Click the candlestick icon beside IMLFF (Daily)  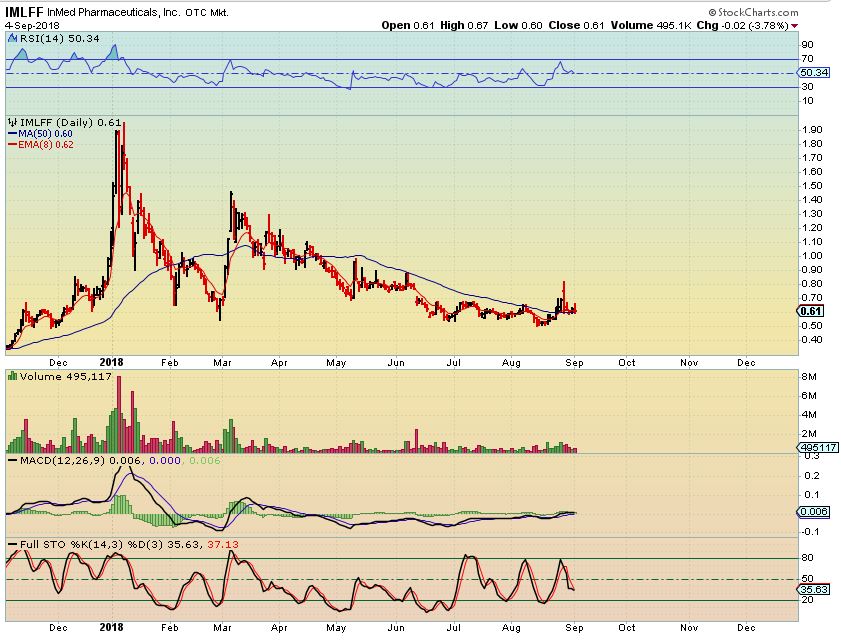click(13, 122)
